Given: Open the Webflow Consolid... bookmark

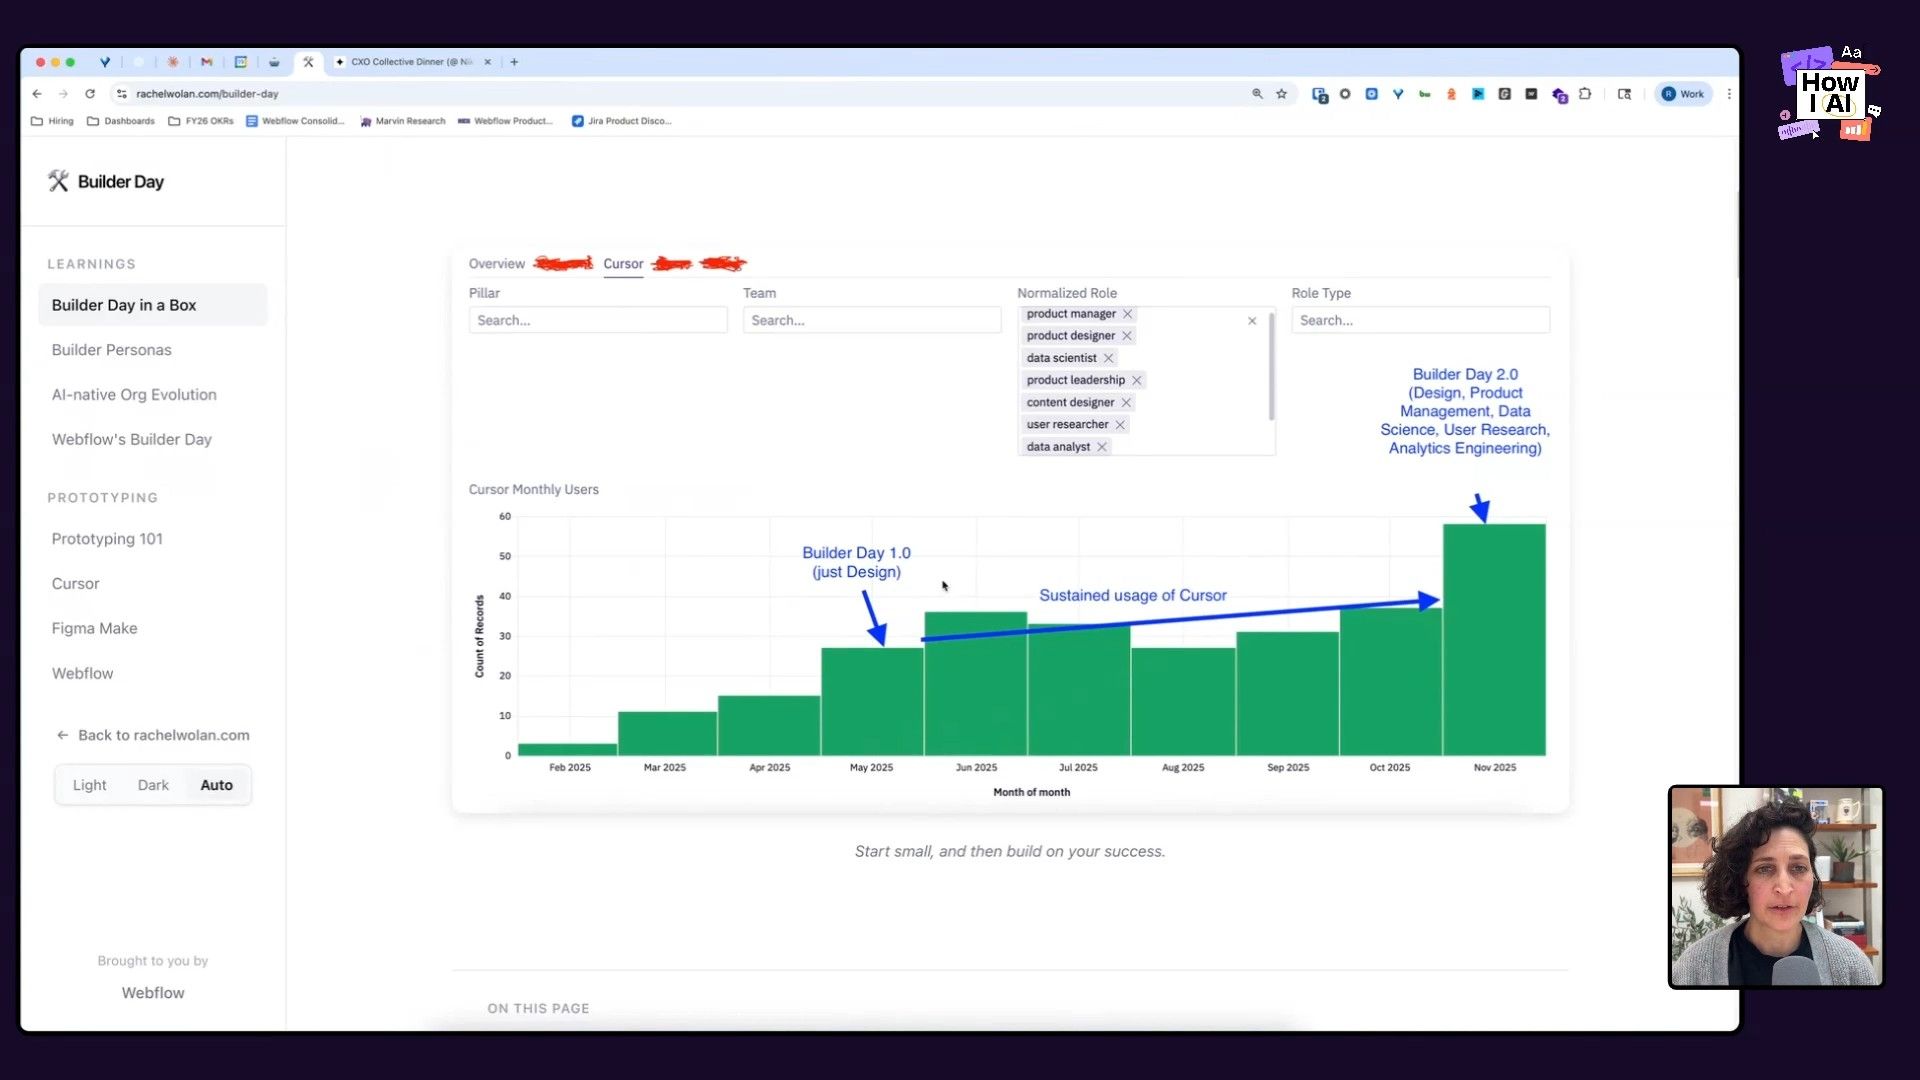Looking at the screenshot, I should point(295,121).
